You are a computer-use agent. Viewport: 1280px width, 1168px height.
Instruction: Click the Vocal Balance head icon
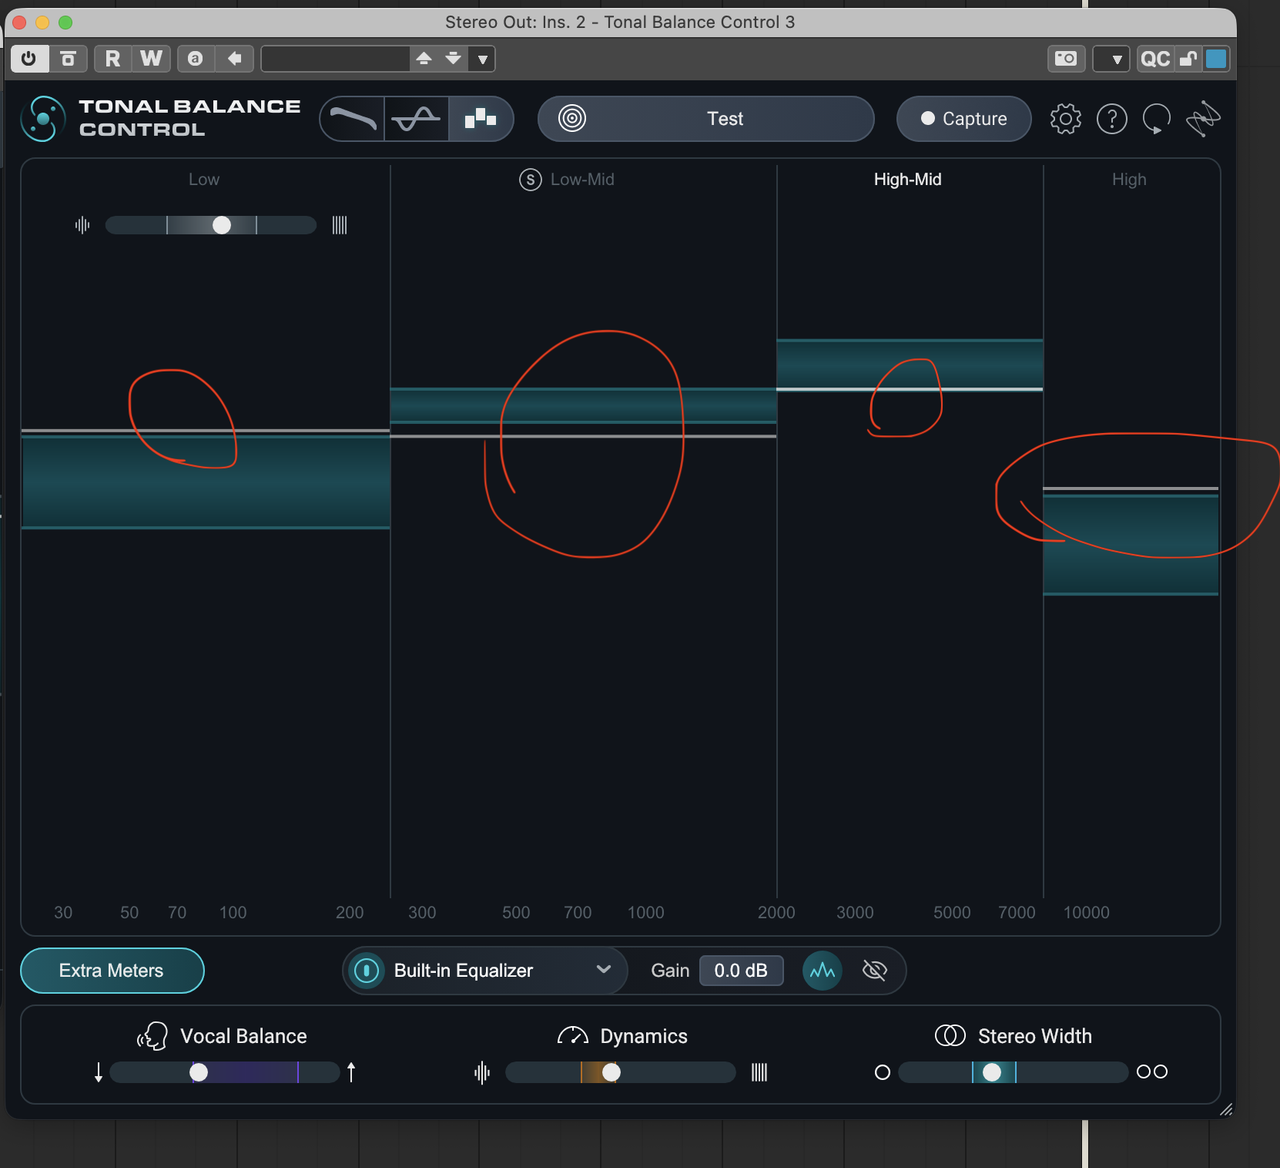click(152, 1036)
